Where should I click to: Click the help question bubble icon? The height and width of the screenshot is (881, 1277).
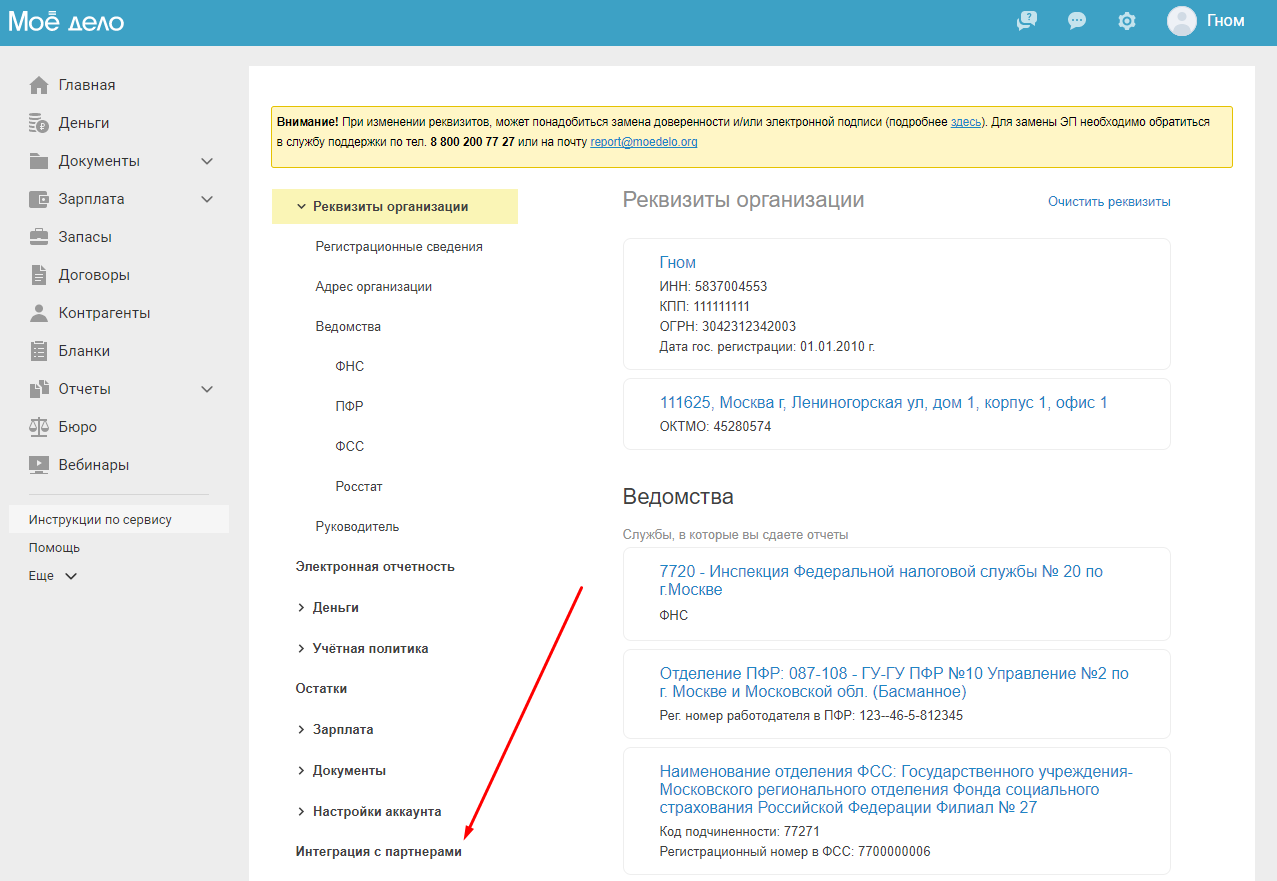(1027, 21)
